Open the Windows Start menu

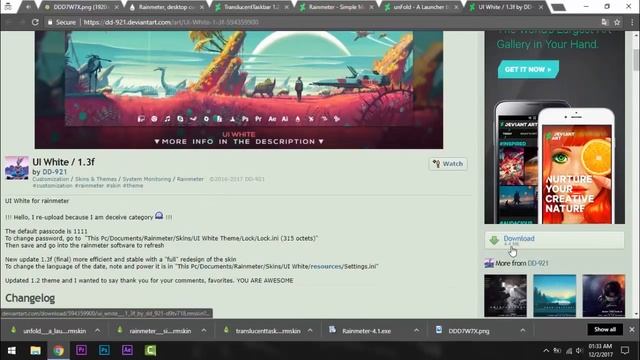pyautogui.click(x=12, y=351)
